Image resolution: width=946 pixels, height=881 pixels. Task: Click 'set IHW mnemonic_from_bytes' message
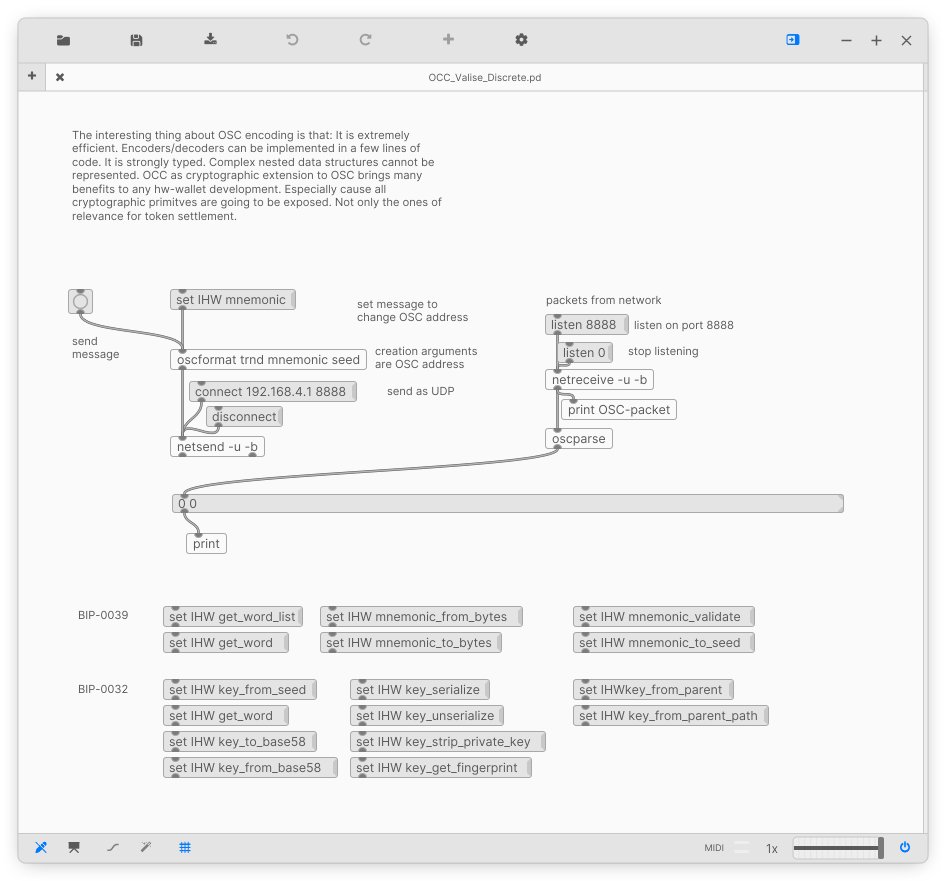[x=421, y=617]
